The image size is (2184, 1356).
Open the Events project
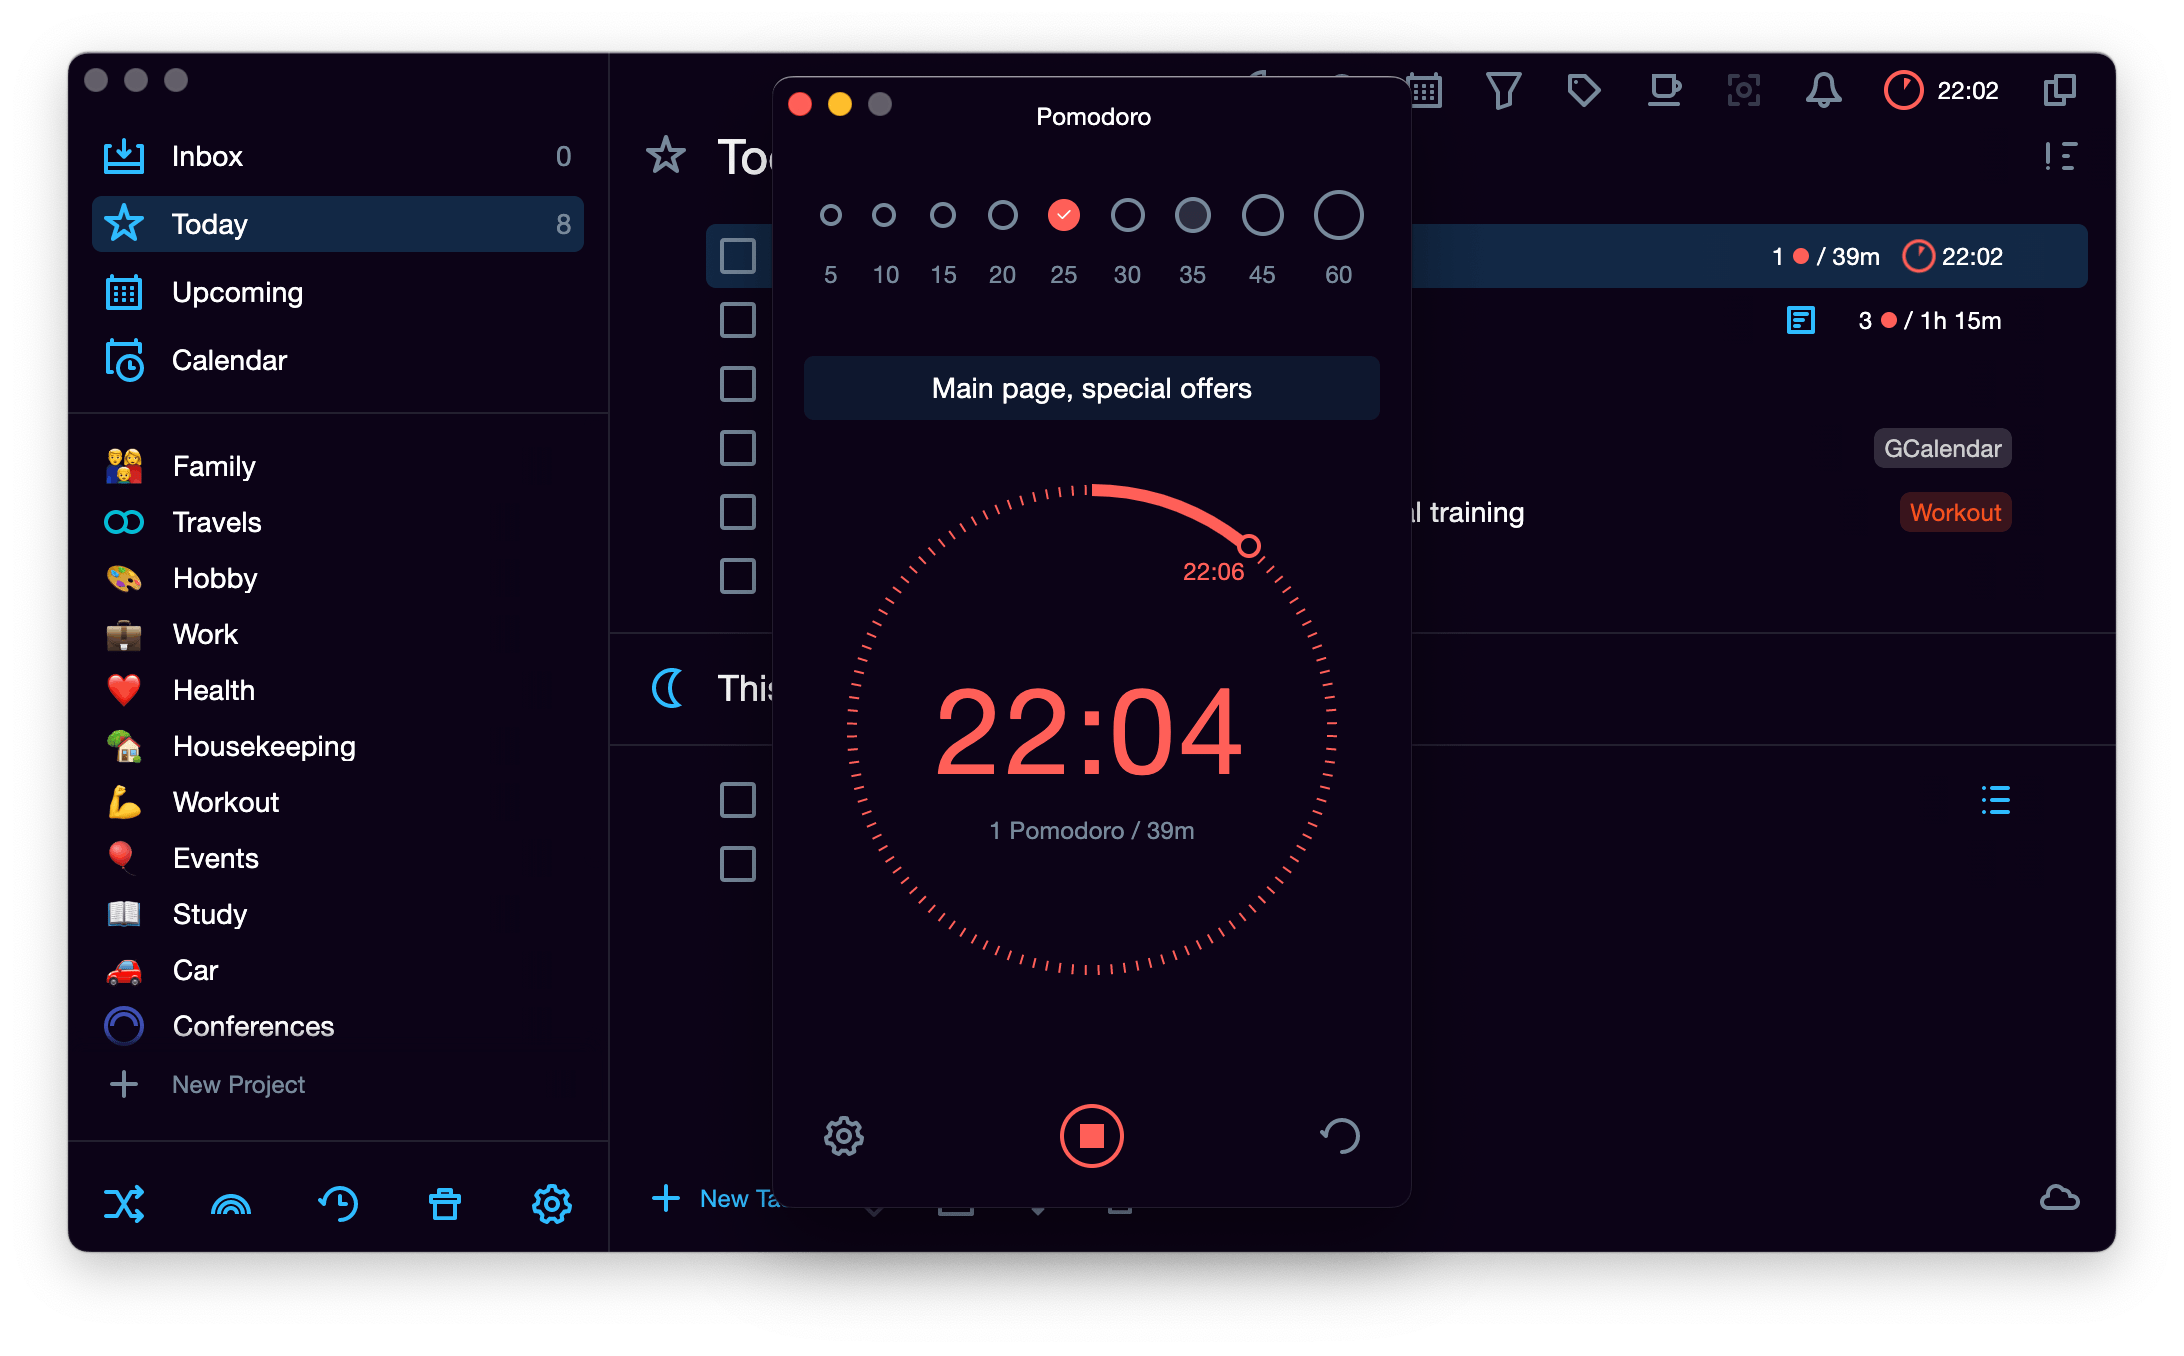338,858
